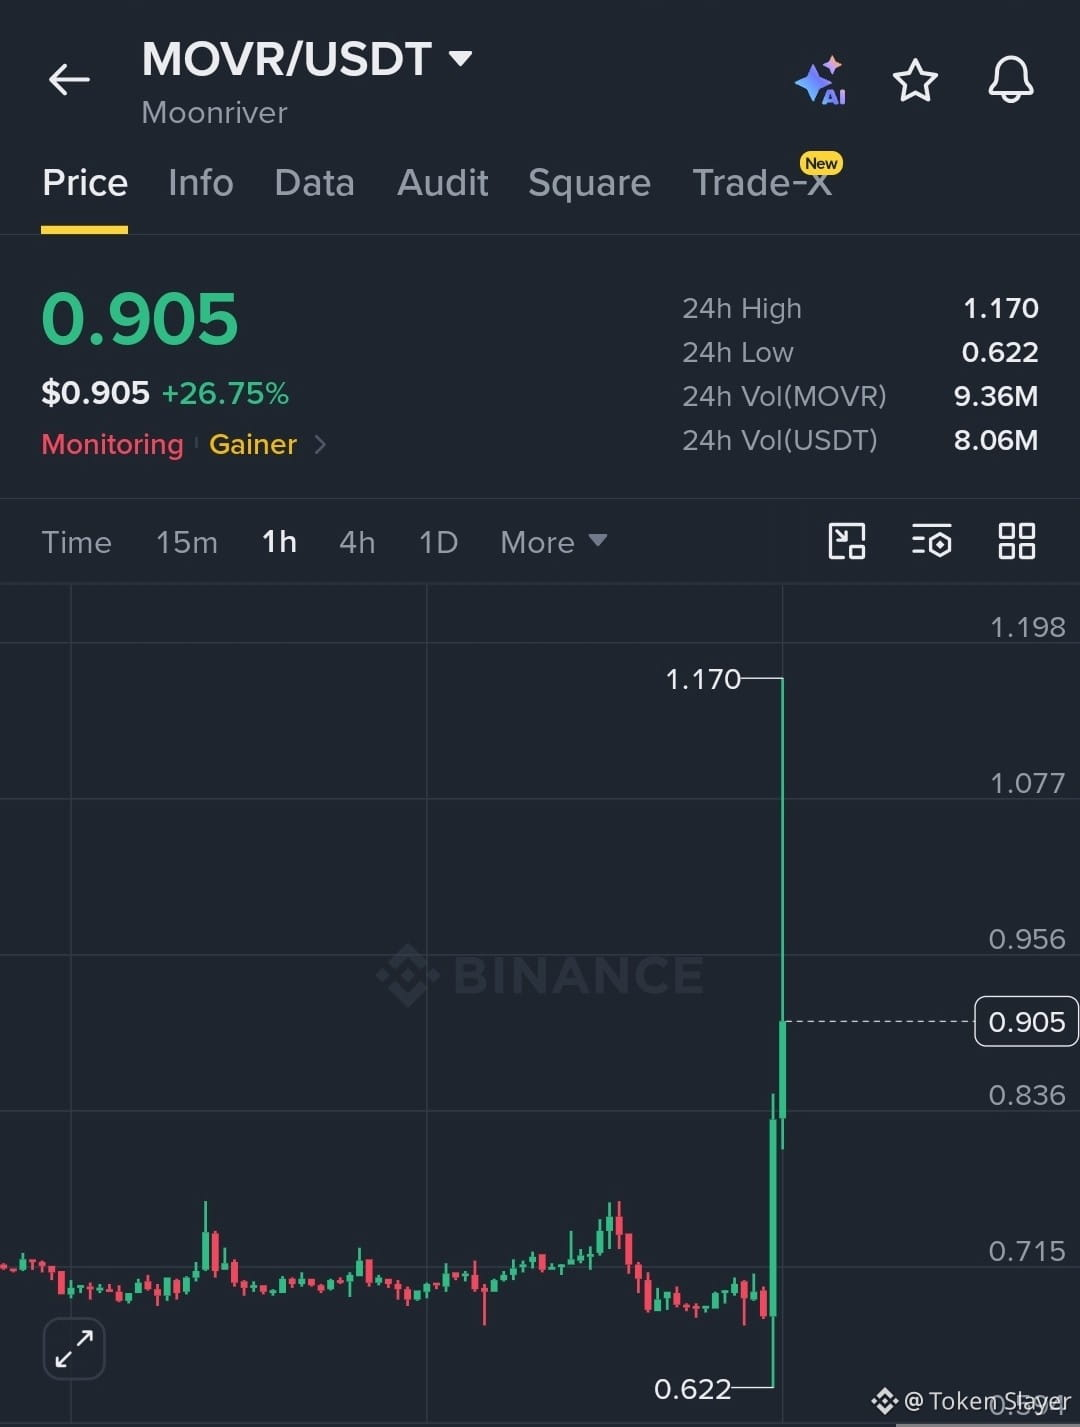The width and height of the screenshot is (1080, 1427).
Task: Open the More intervals dropdown
Action: pos(553,542)
